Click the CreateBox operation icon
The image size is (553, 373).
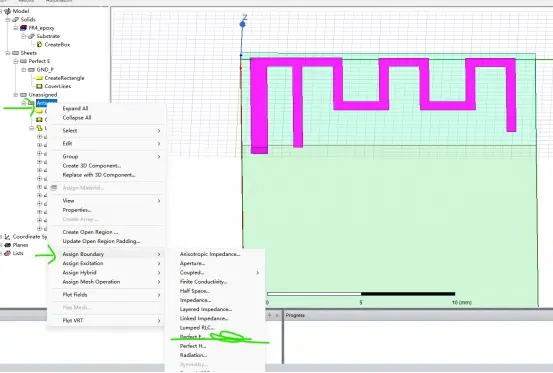[x=40, y=44]
